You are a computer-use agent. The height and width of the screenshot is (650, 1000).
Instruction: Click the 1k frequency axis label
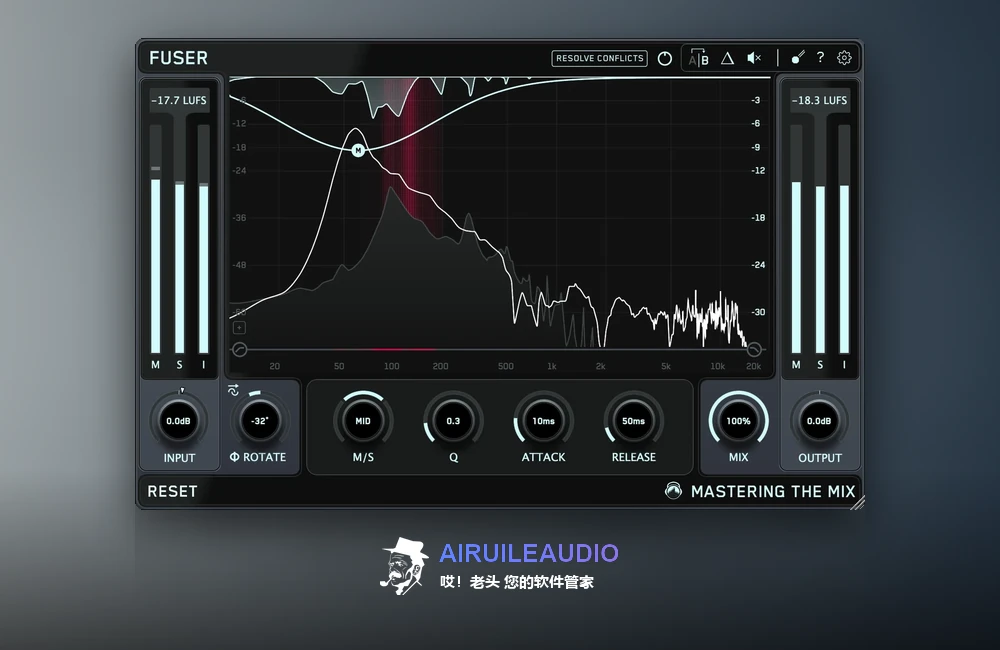pos(552,366)
